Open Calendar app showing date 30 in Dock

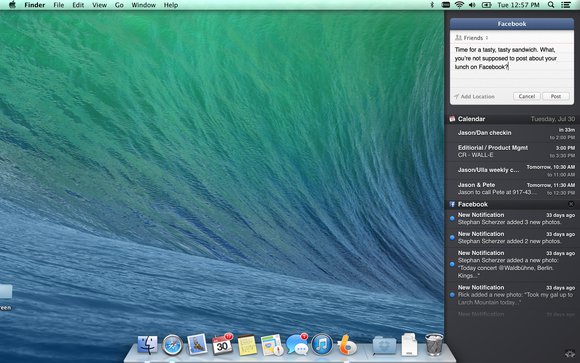pos(222,344)
